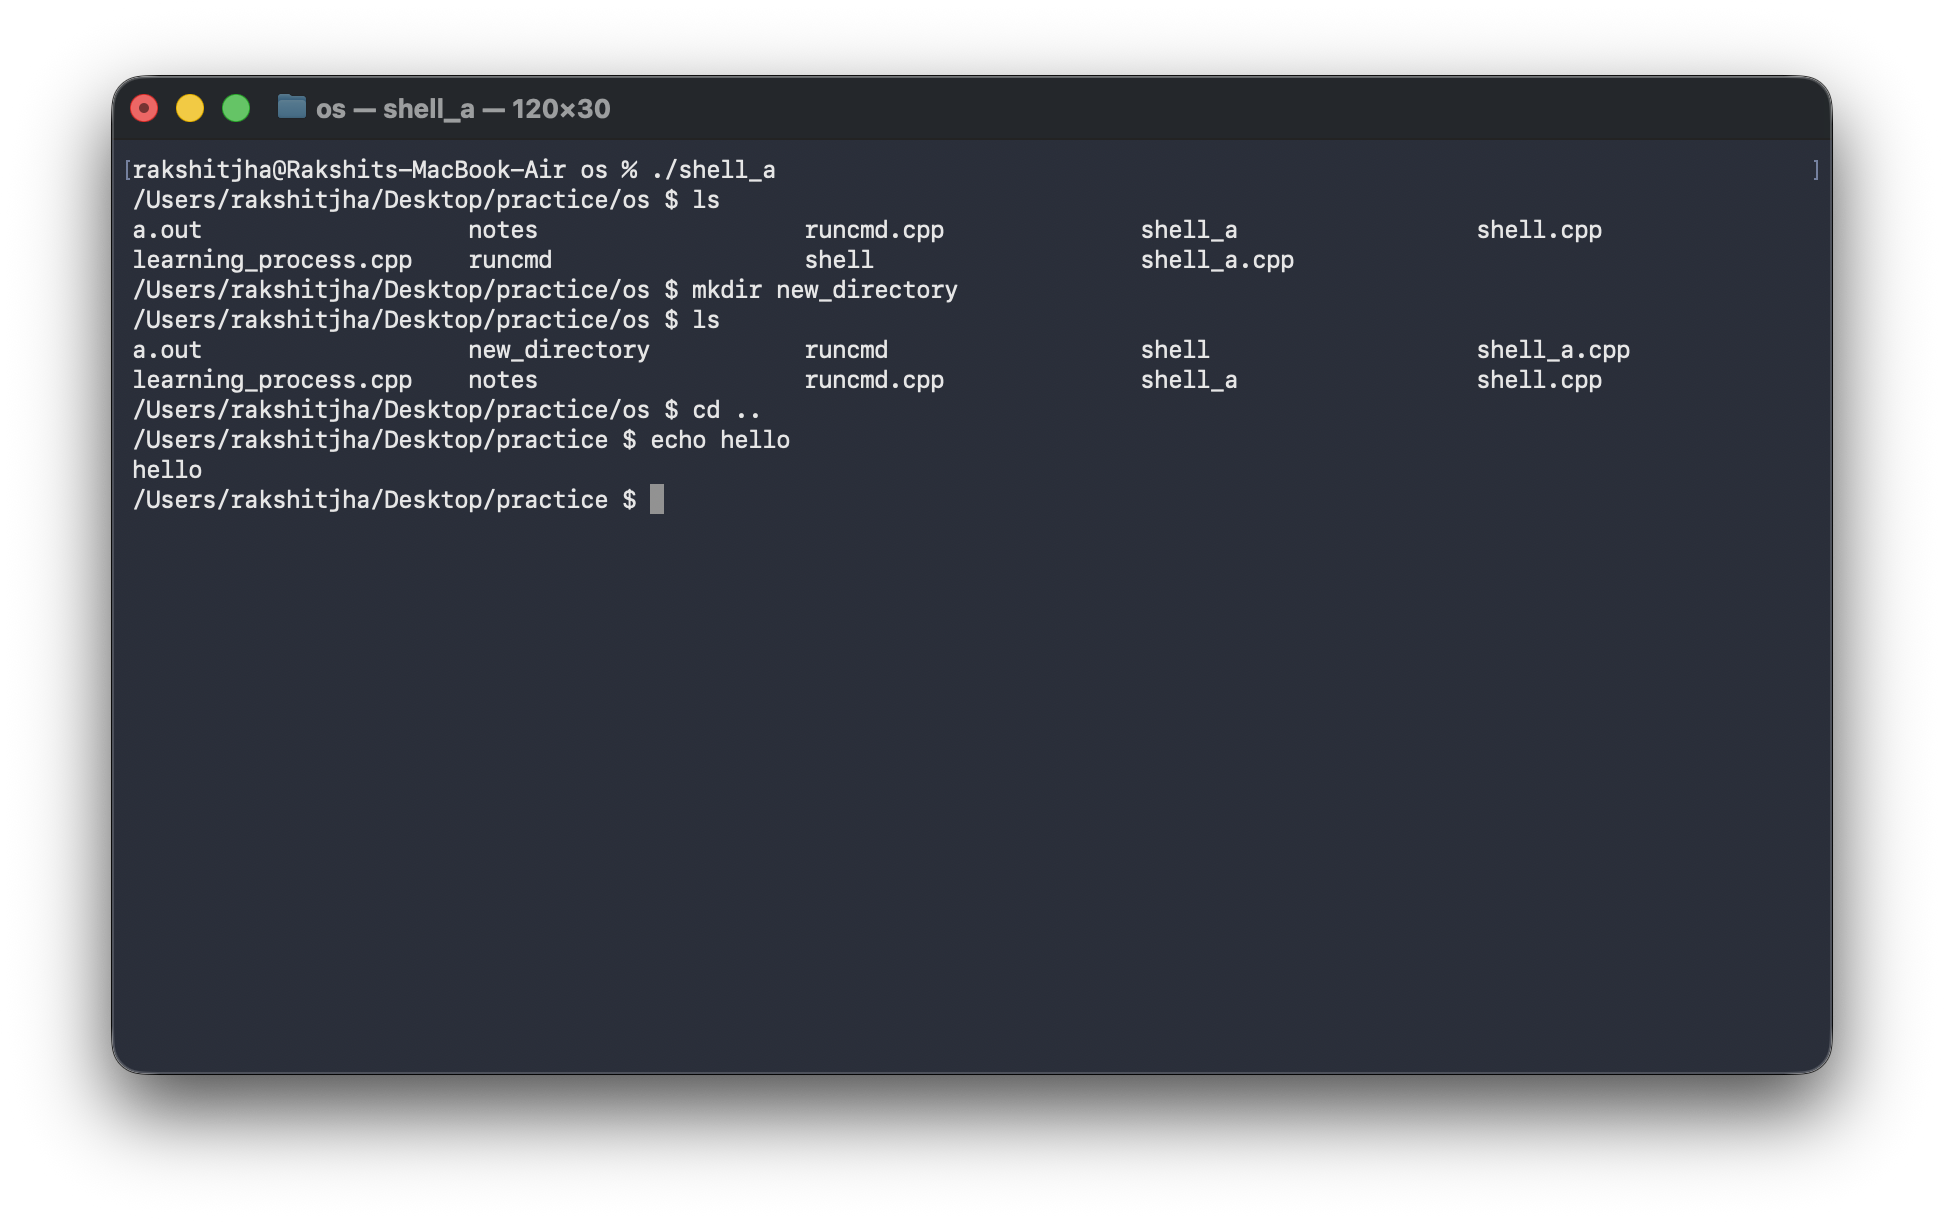1944x1222 pixels.
Task: Select "new_directory" entry in the second ls listing
Action: coord(558,350)
